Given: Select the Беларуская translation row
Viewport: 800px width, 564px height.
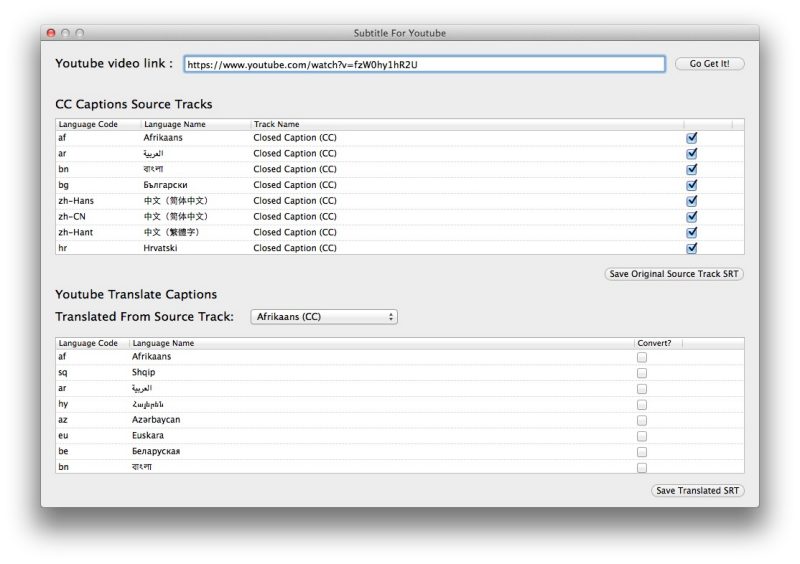Looking at the screenshot, I should (399, 452).
